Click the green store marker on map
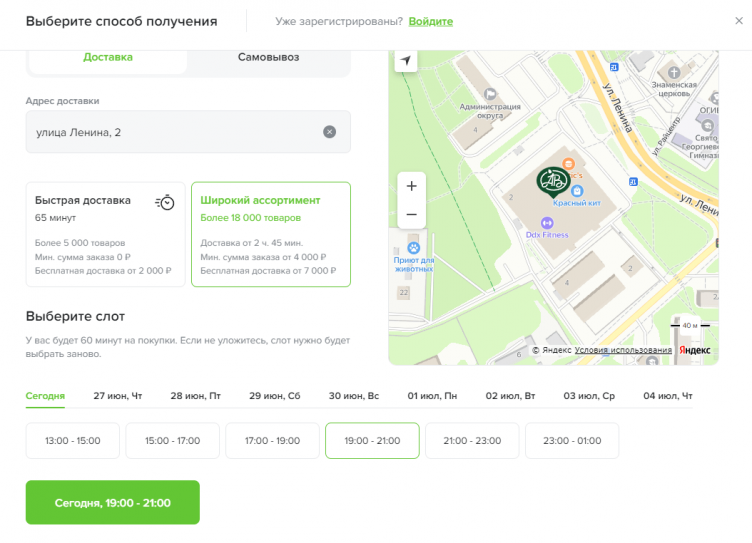The image size is (752, 543). 552,181
